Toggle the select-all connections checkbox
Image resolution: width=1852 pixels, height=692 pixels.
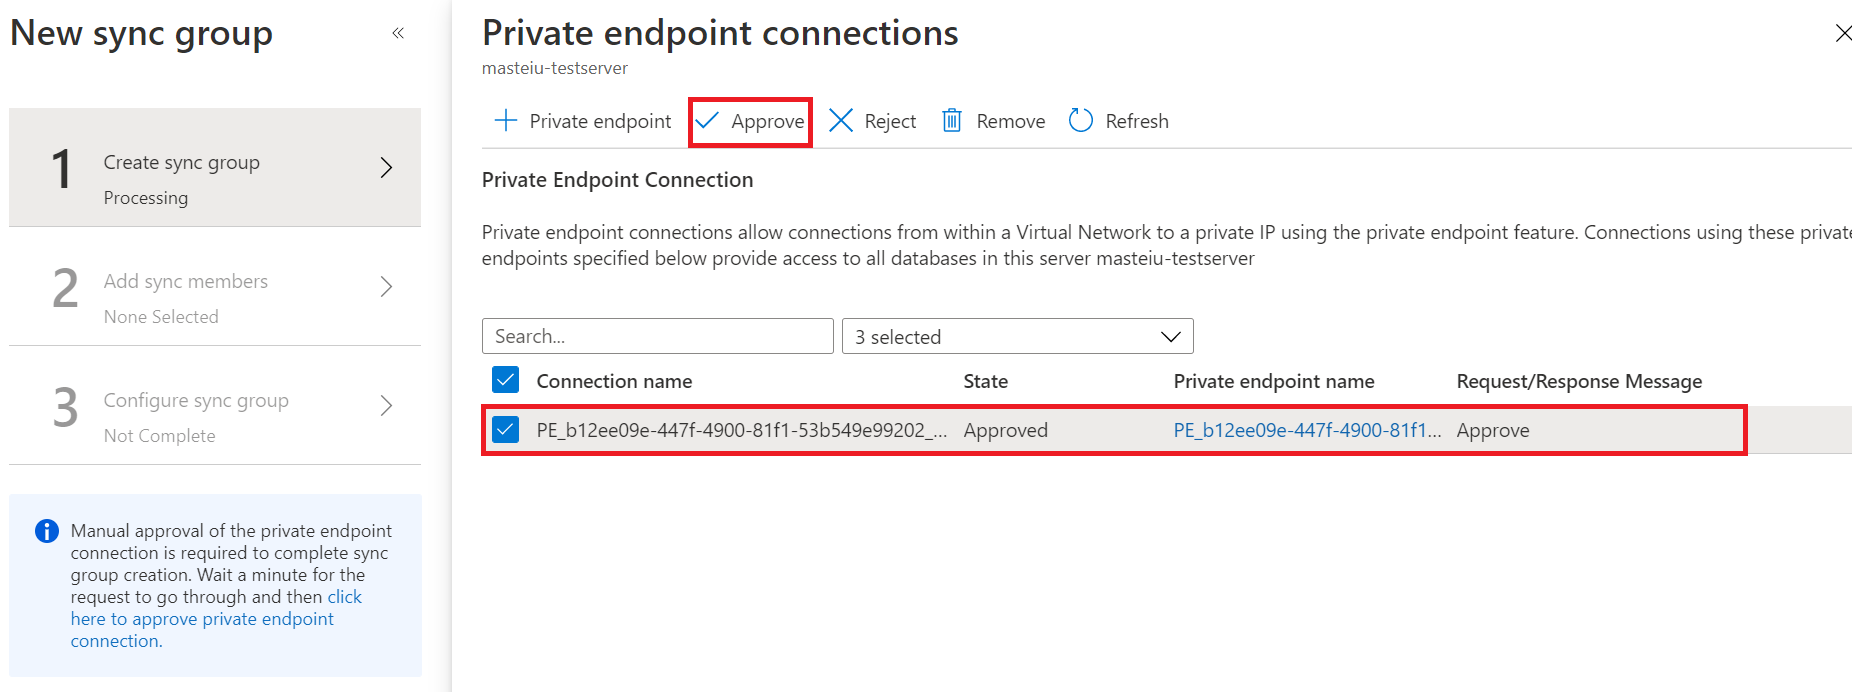click(x=506, y=381)
